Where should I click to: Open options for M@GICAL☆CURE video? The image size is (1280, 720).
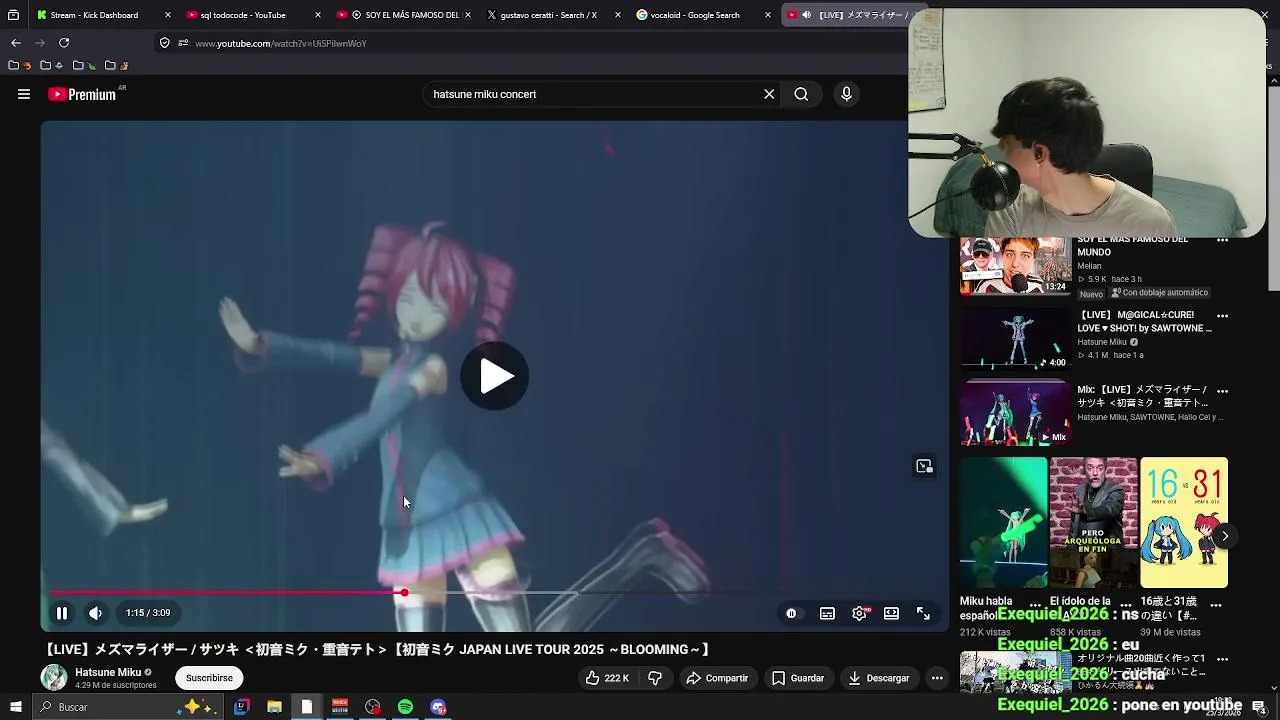point(1222,315)
